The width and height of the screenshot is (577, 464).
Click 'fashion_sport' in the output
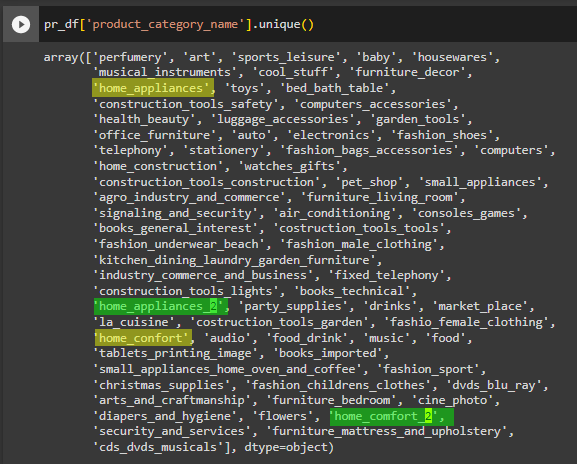[x=428, y=369]
